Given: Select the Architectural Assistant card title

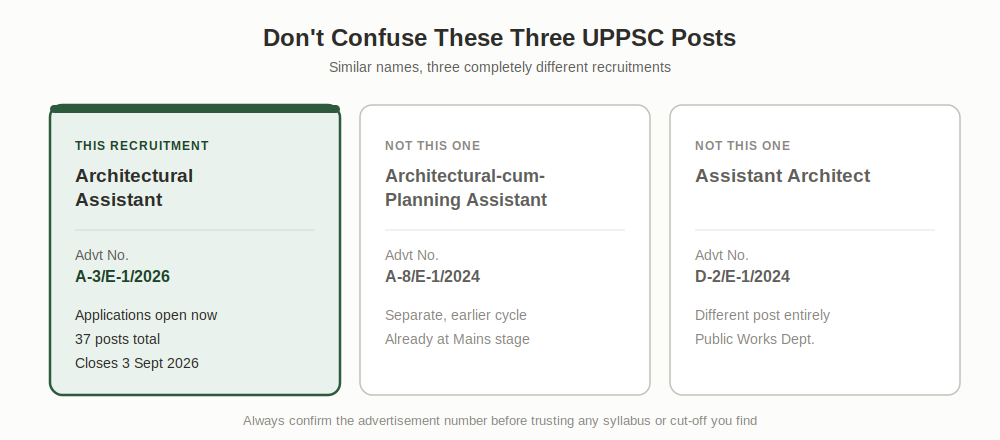Looking at the screenshot, I should click(134, 187).
